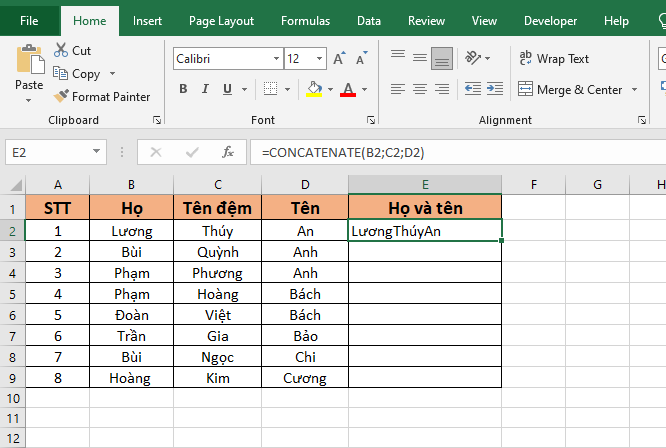Click the Orientation text angle icon

472,57
